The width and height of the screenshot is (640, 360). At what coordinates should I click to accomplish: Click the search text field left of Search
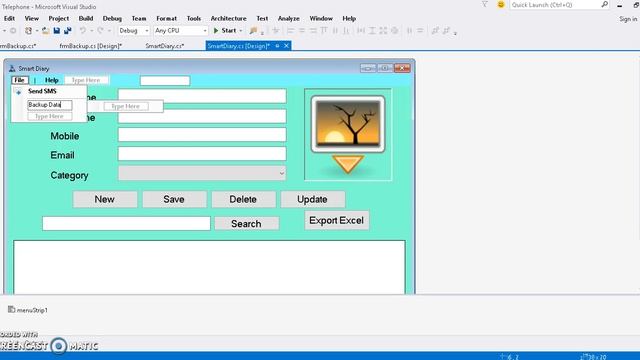coord(126,223)
